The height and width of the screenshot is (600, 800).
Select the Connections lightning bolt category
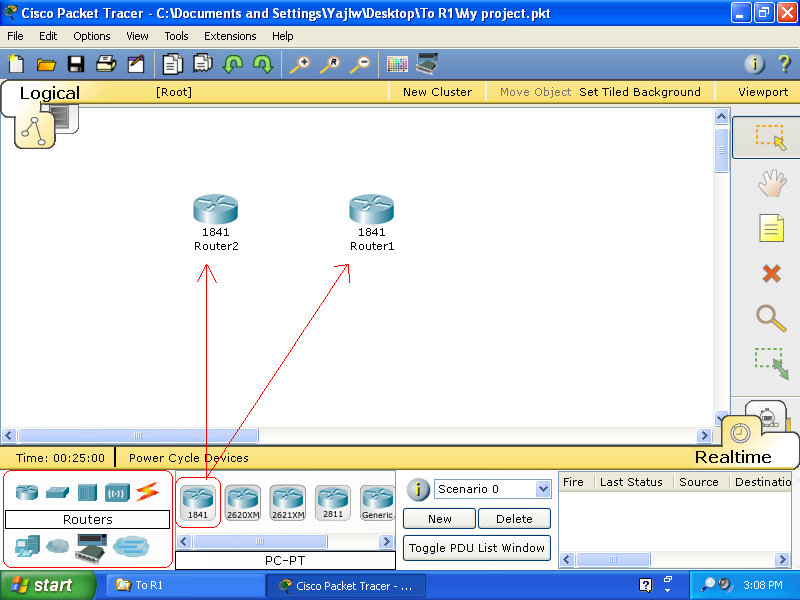pos(147,492)
